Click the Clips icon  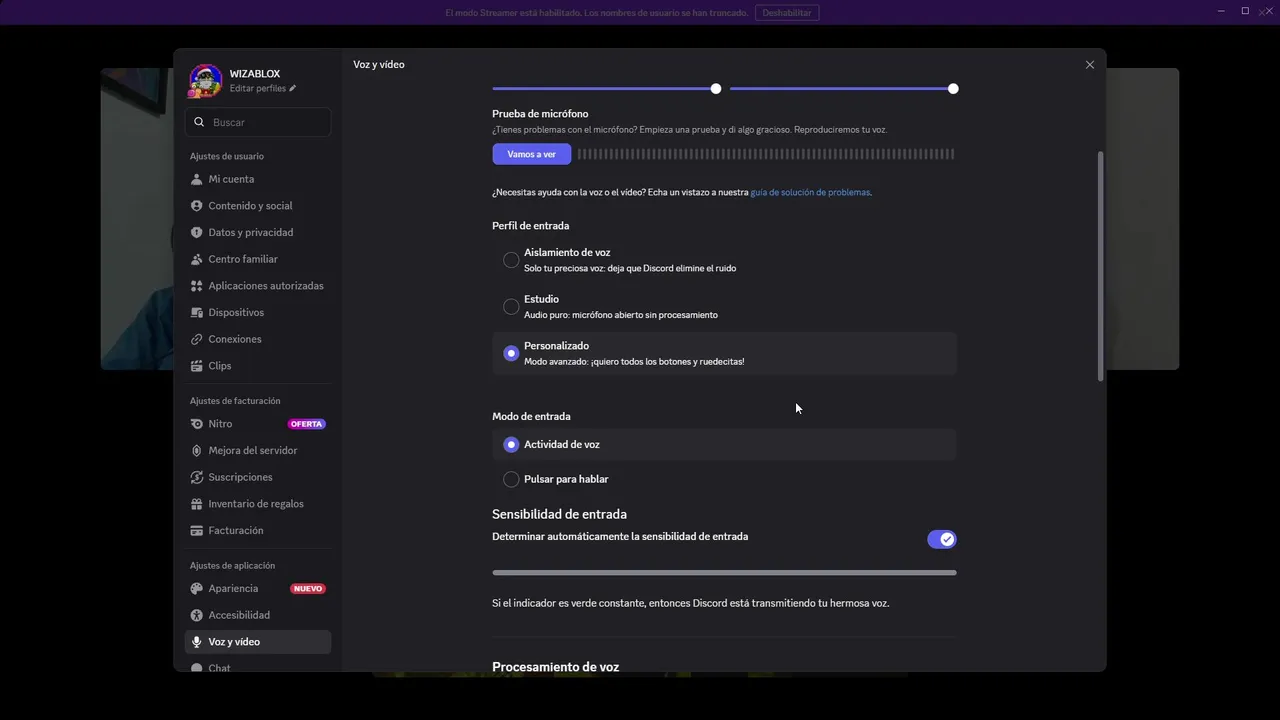197,366
